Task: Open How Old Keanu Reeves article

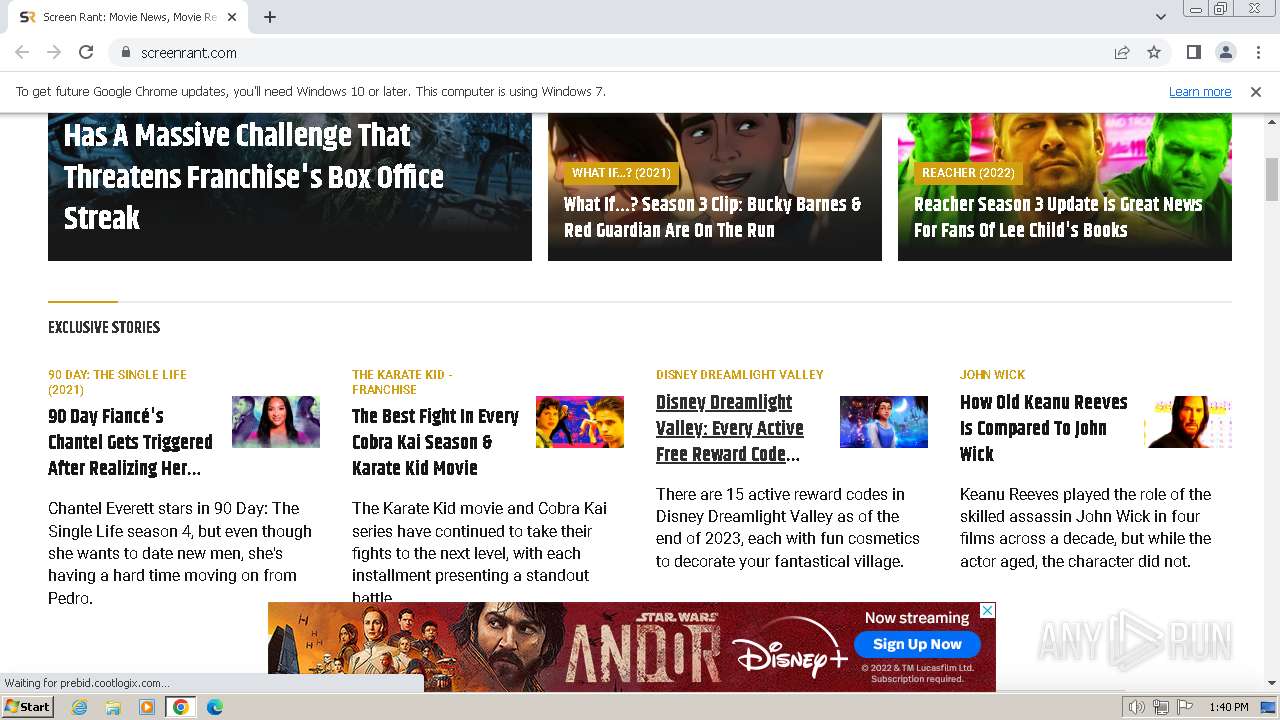Action: [x=1043, y=428]
